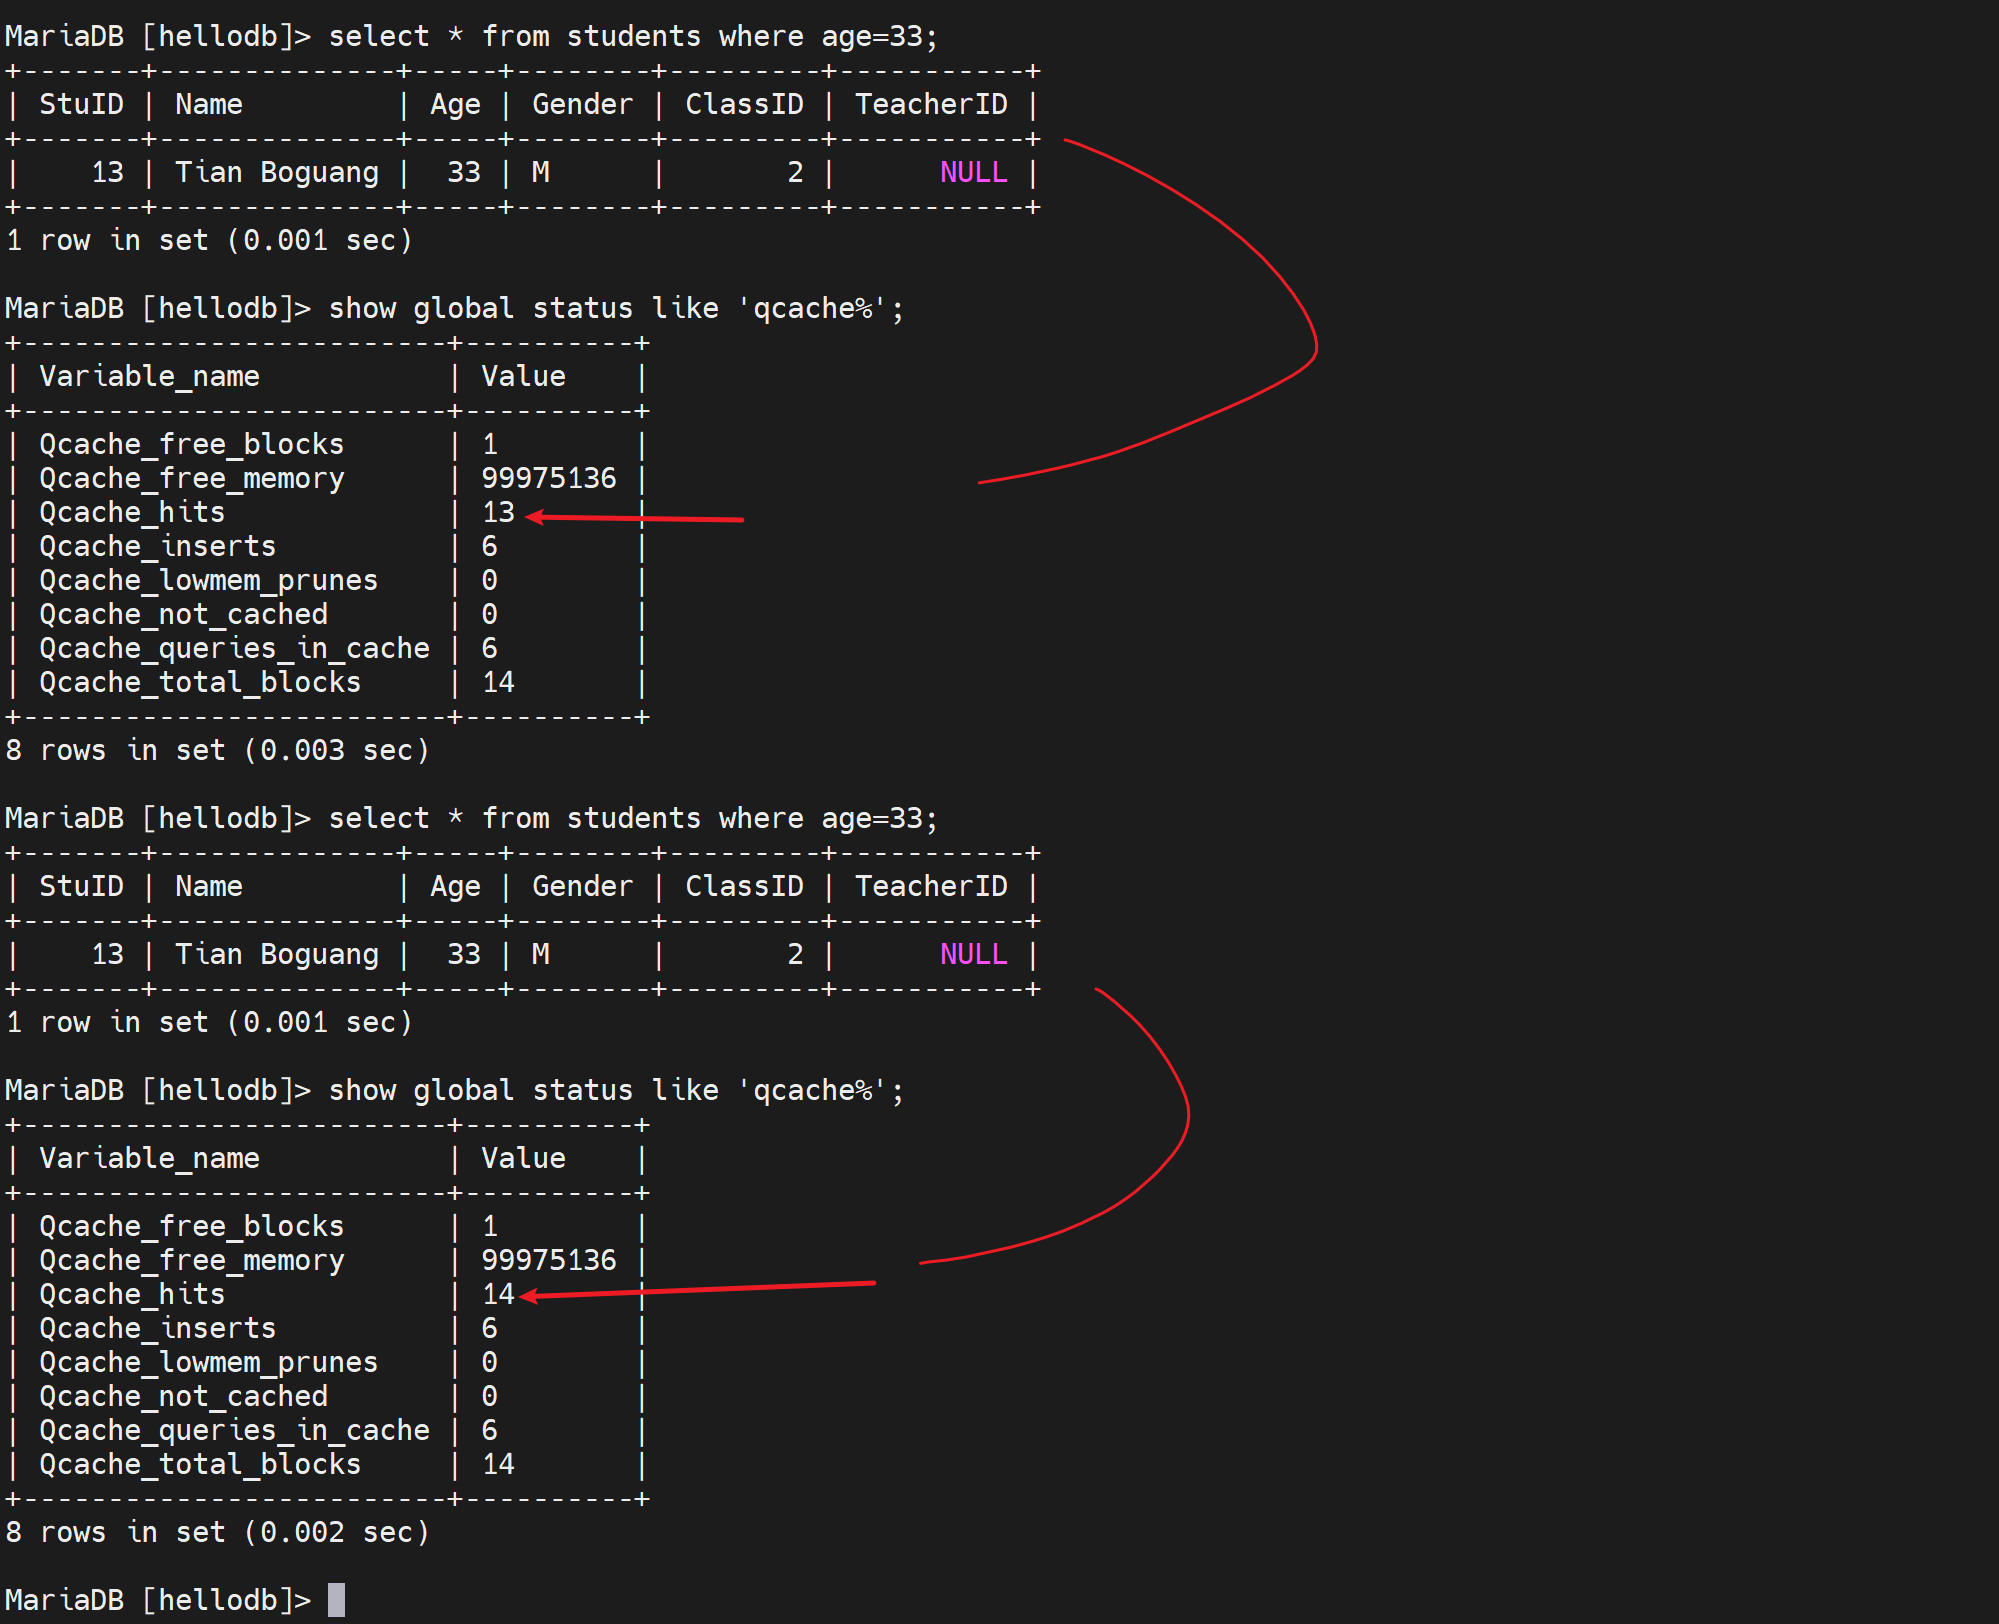Click the first Qcache_lowmem_prunes label
1999x1624 pixels.
pos(208,580)
